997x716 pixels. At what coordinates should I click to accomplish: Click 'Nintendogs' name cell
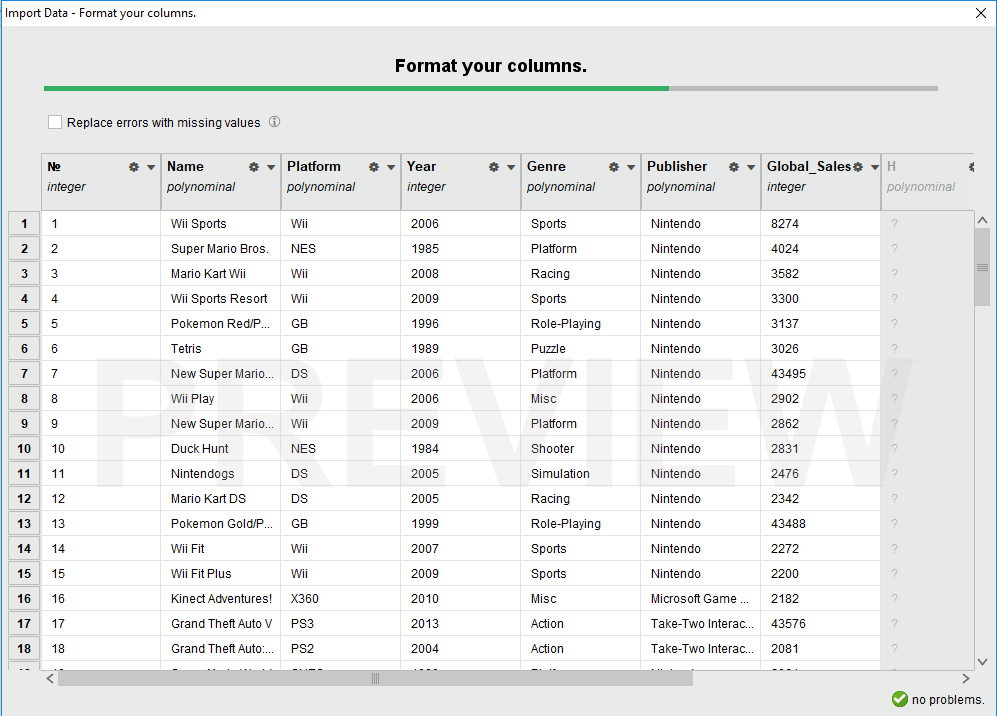pos(221,474)
